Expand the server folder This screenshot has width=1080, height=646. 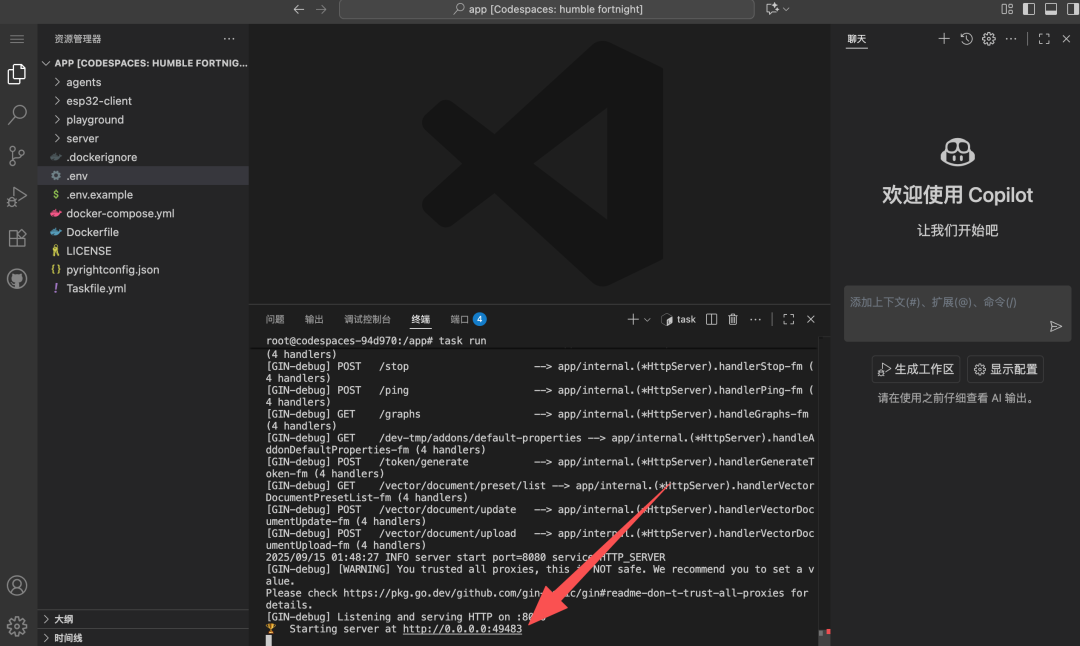coord(82,139)
